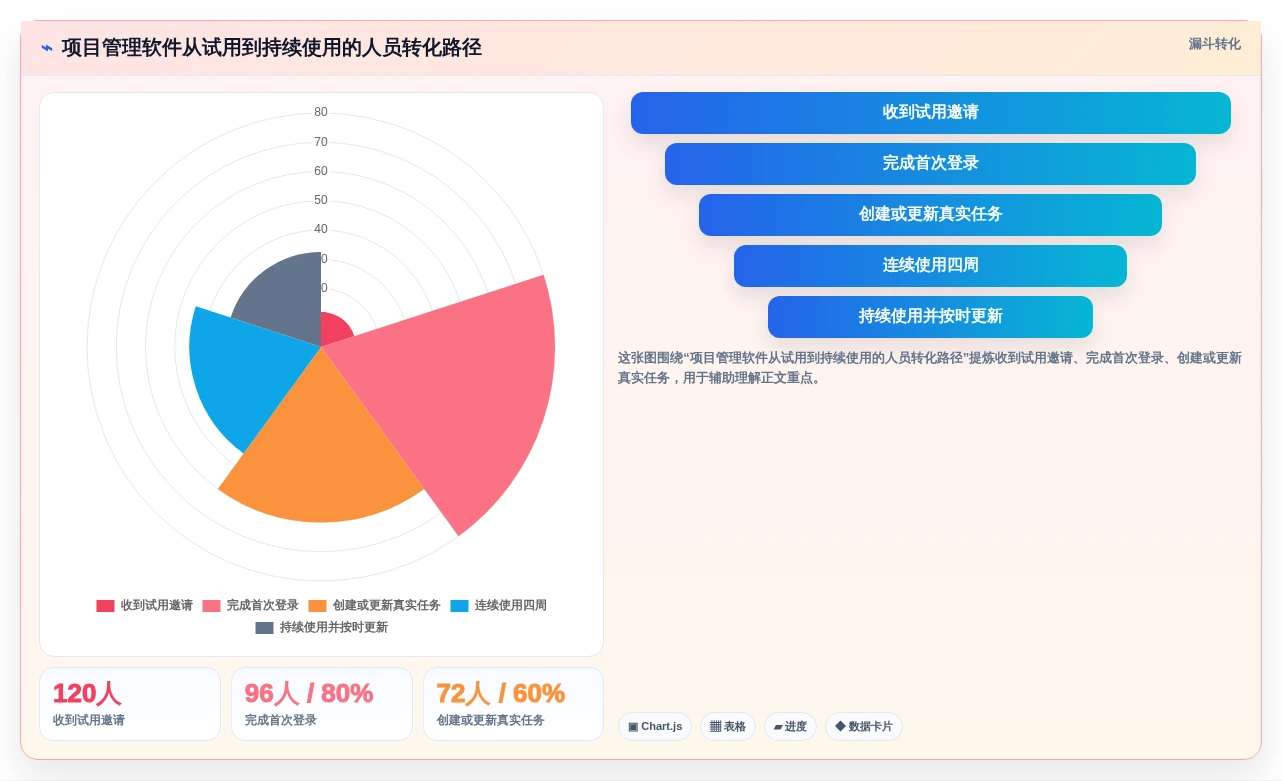Image resolution: width=1282 pixels, height=781 pixels.
Task: Click the description paragraph under the funnel
Action: pos(930,368)
